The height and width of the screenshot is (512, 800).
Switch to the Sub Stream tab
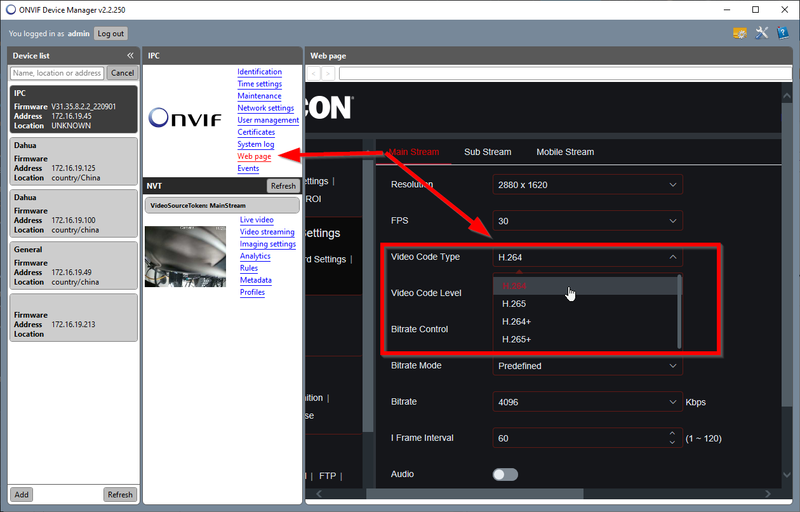(488, 152)
